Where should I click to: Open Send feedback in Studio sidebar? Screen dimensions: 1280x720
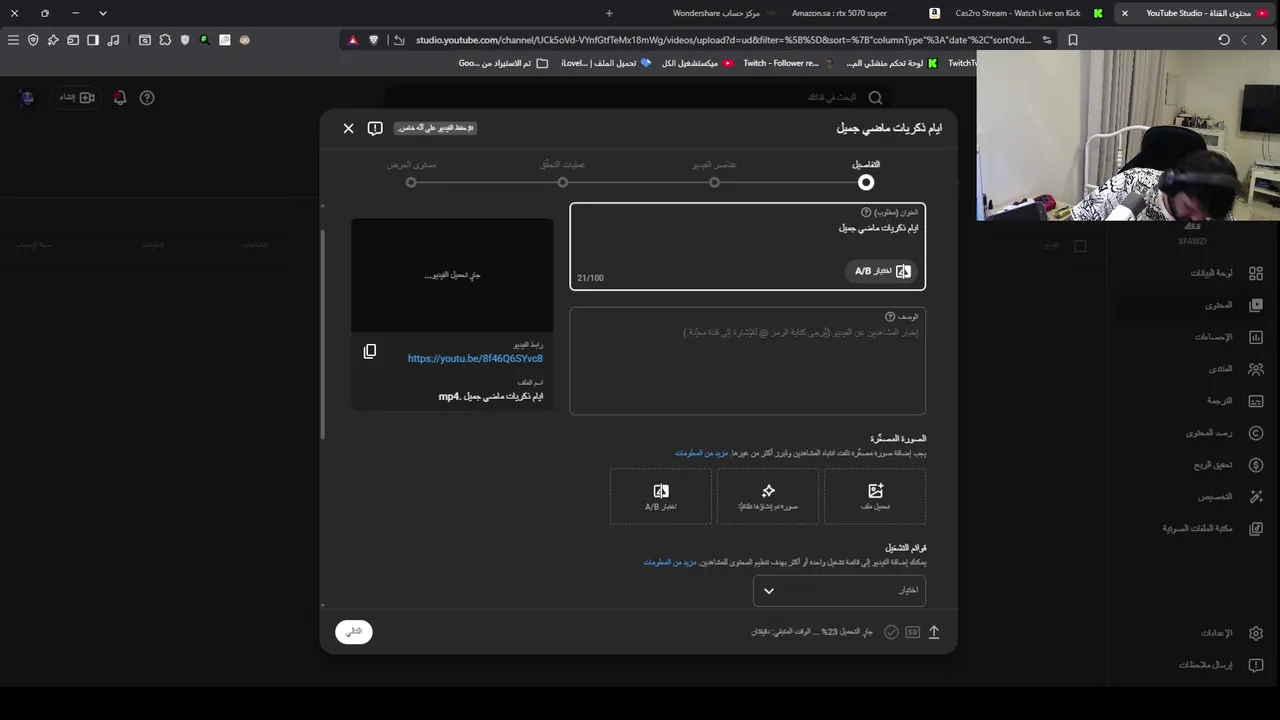point(1221,665)
